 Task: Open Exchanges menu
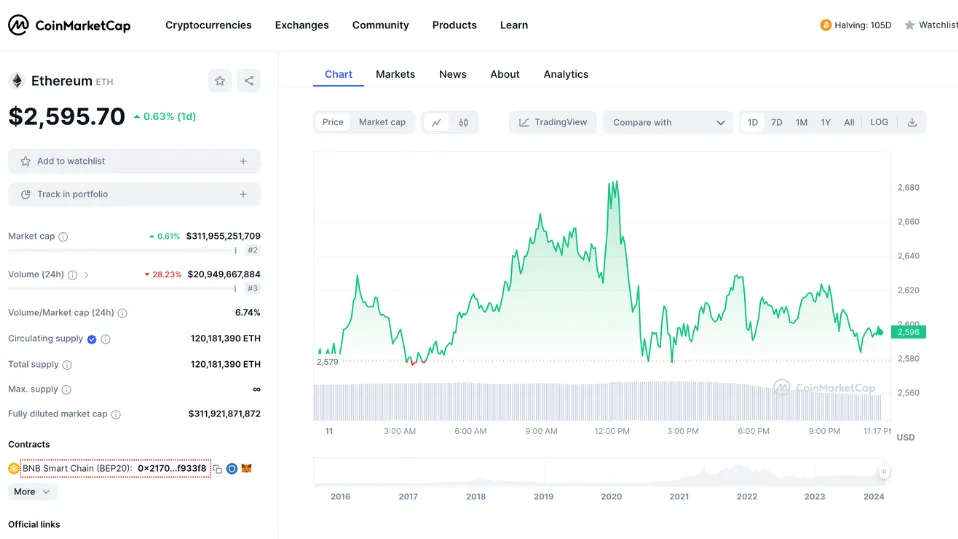pyautogui.click(x=302, y=25)
